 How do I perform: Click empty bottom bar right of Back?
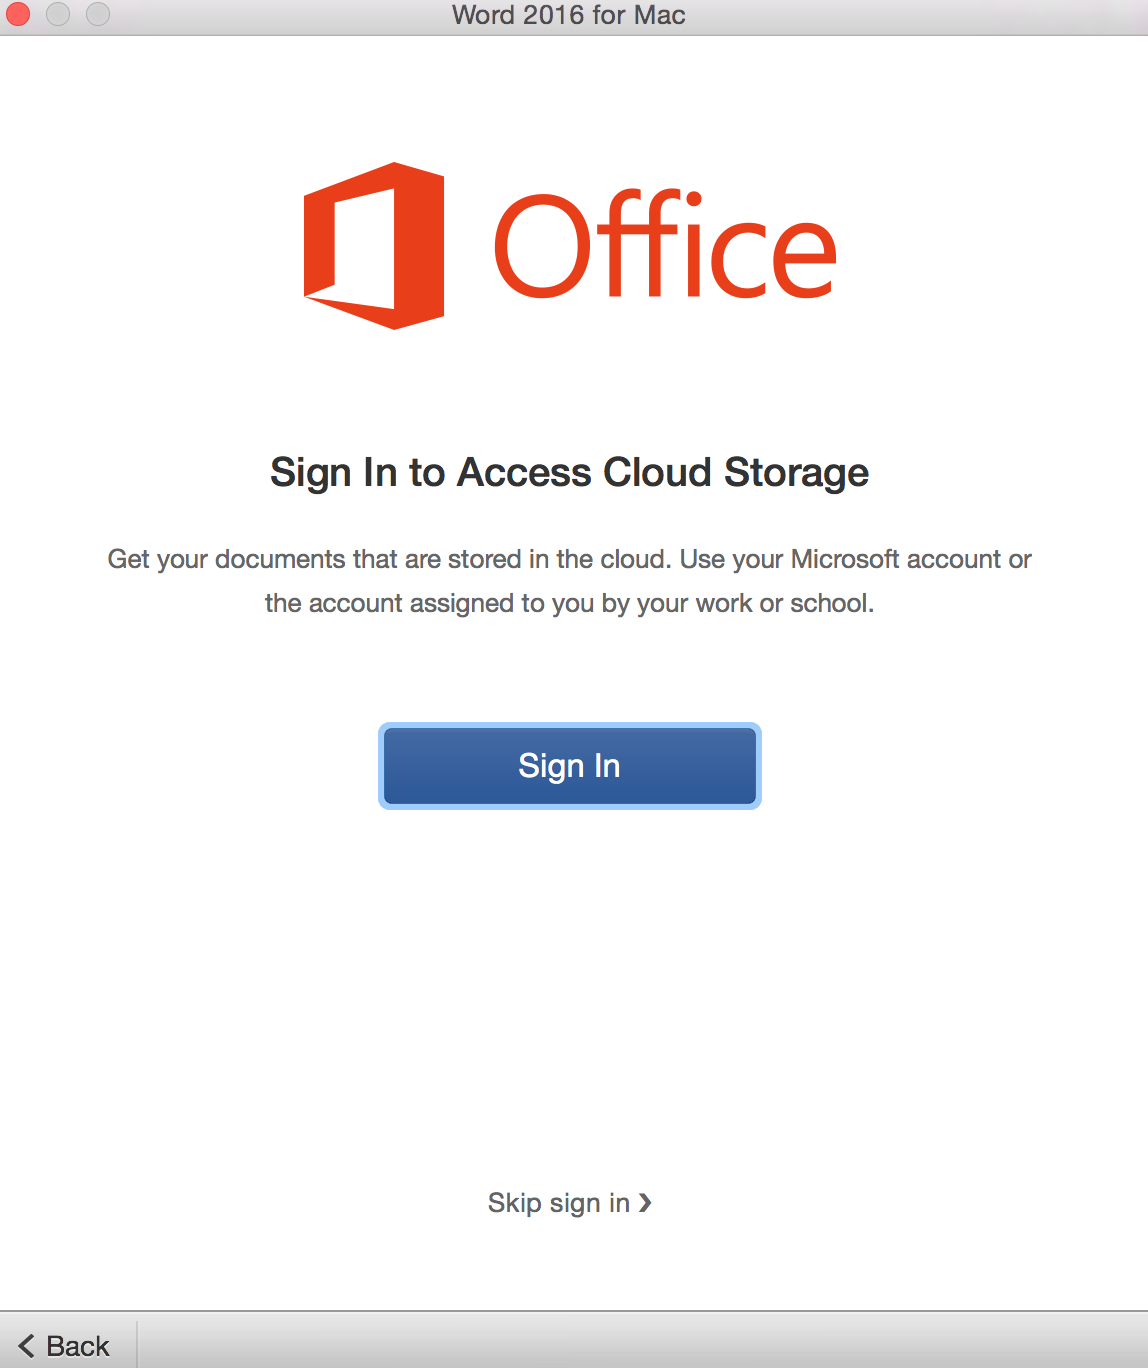tap(640, 1341)
